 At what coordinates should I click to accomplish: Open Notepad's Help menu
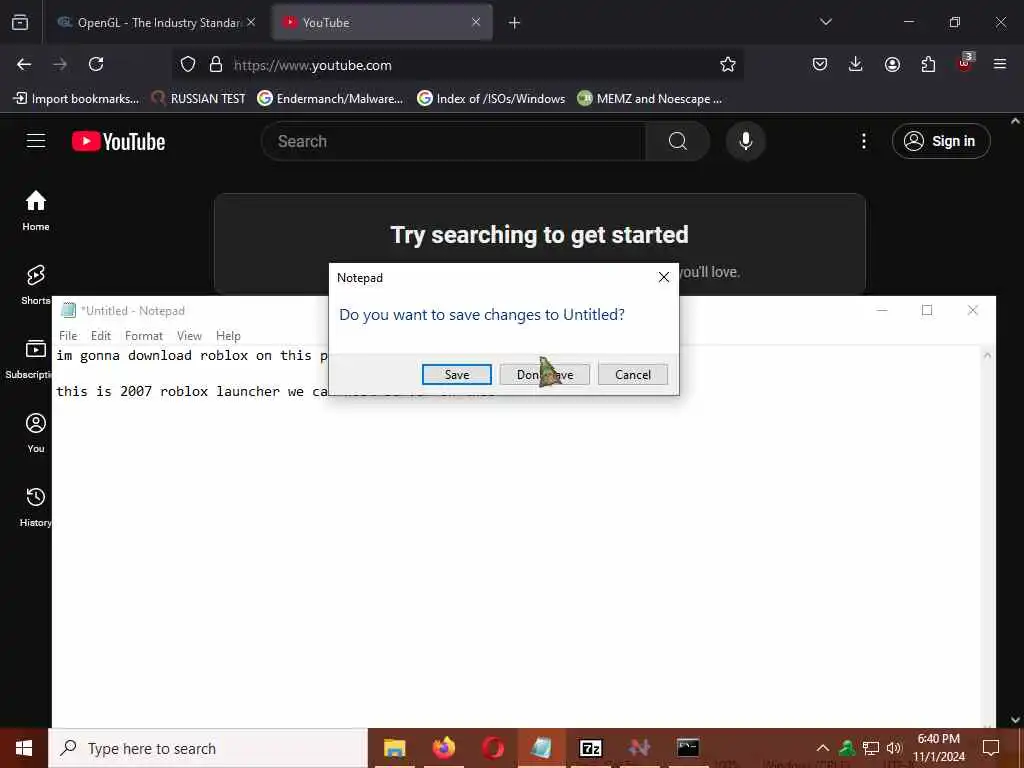click(x=229, y=336)
